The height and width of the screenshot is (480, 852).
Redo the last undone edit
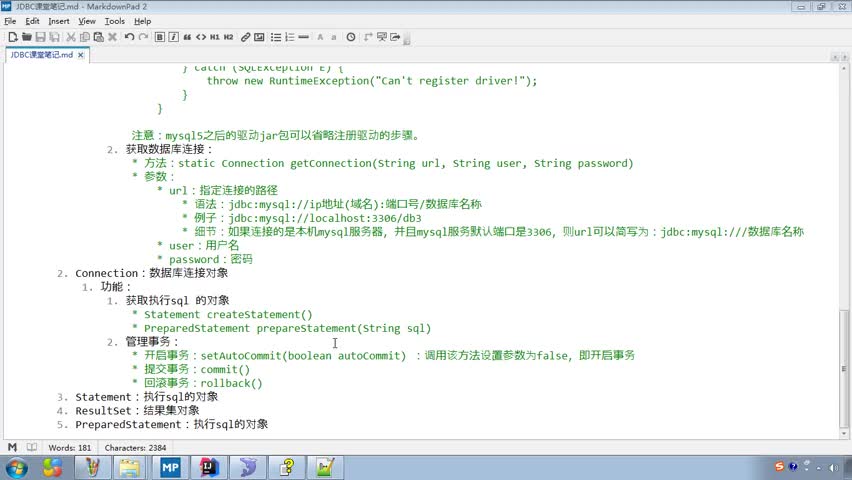pos(143,37)
